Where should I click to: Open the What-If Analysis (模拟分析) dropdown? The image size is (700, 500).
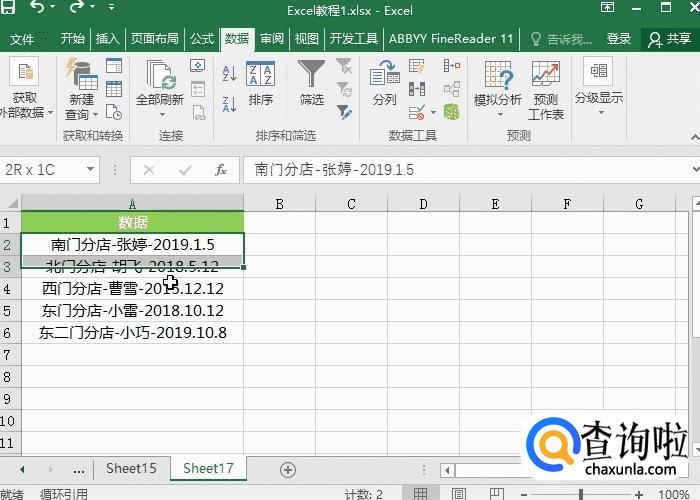coord(497,88)
